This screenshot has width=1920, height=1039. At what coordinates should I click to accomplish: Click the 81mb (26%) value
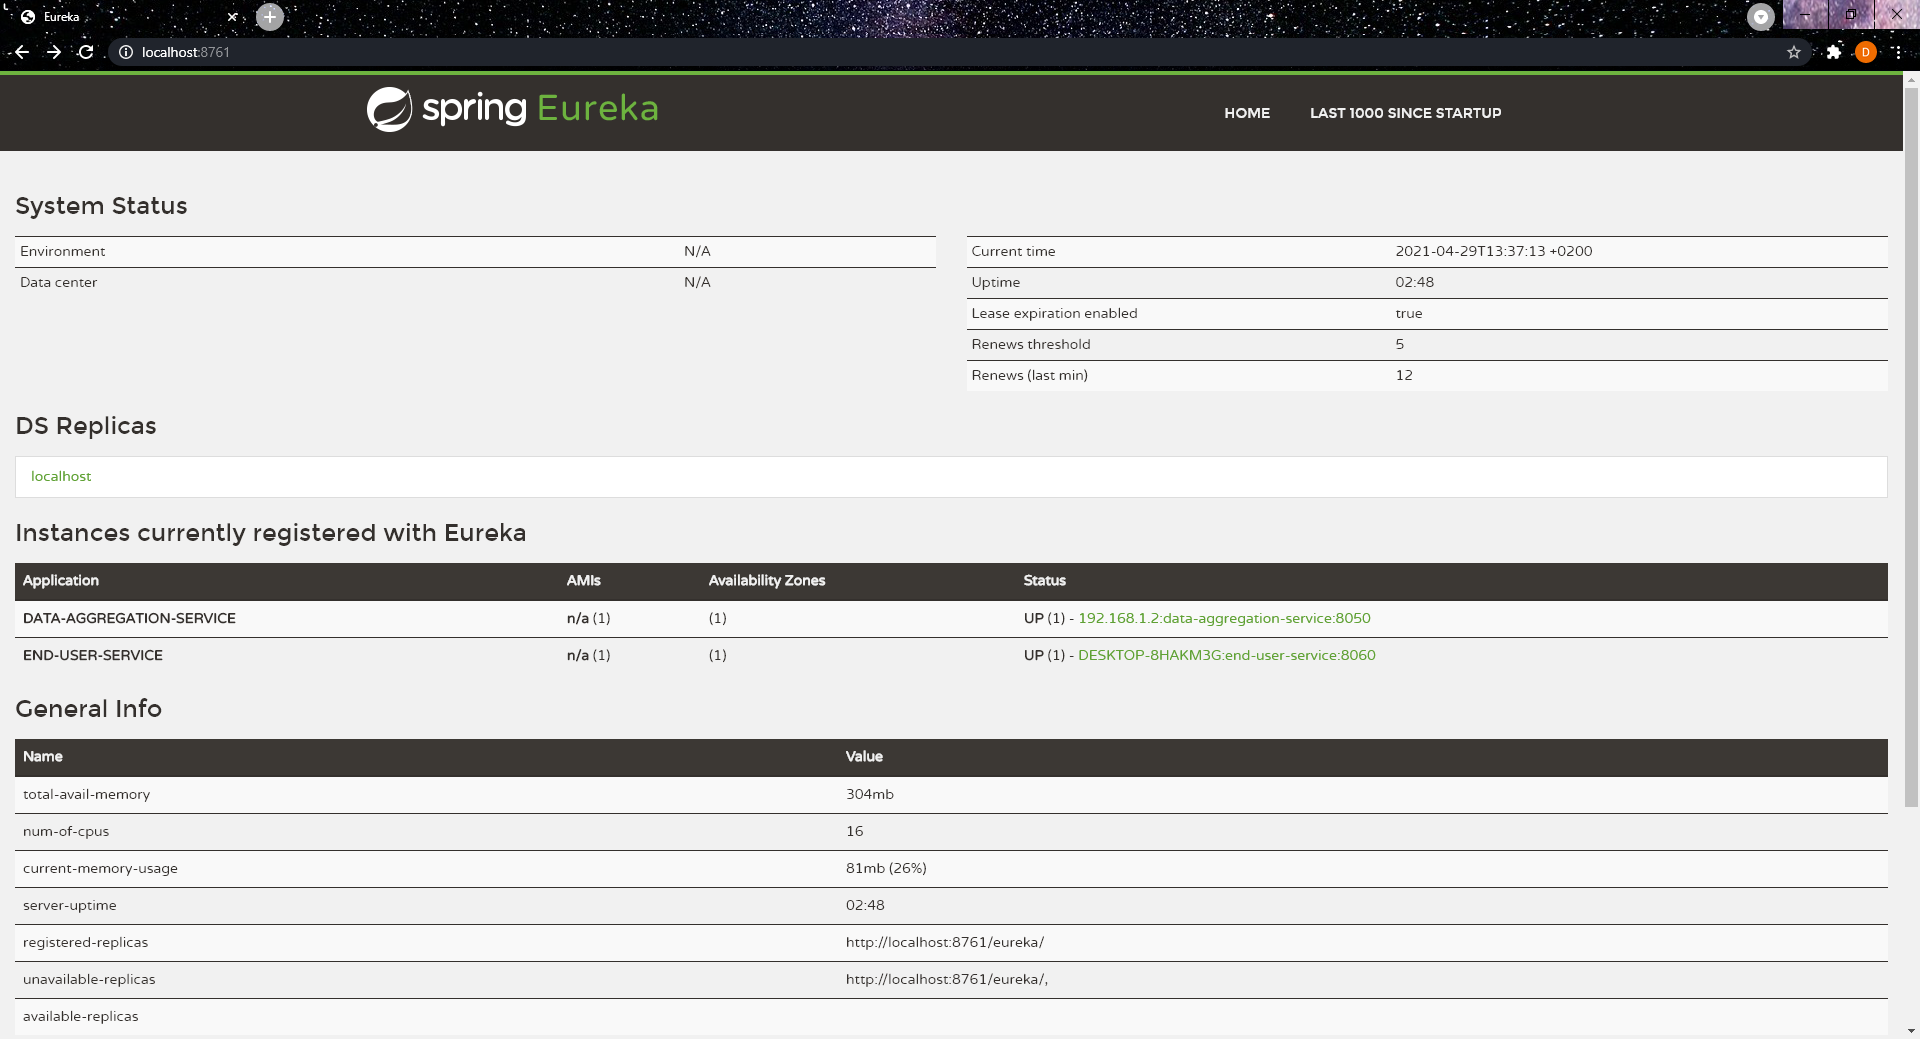(886, 868)
